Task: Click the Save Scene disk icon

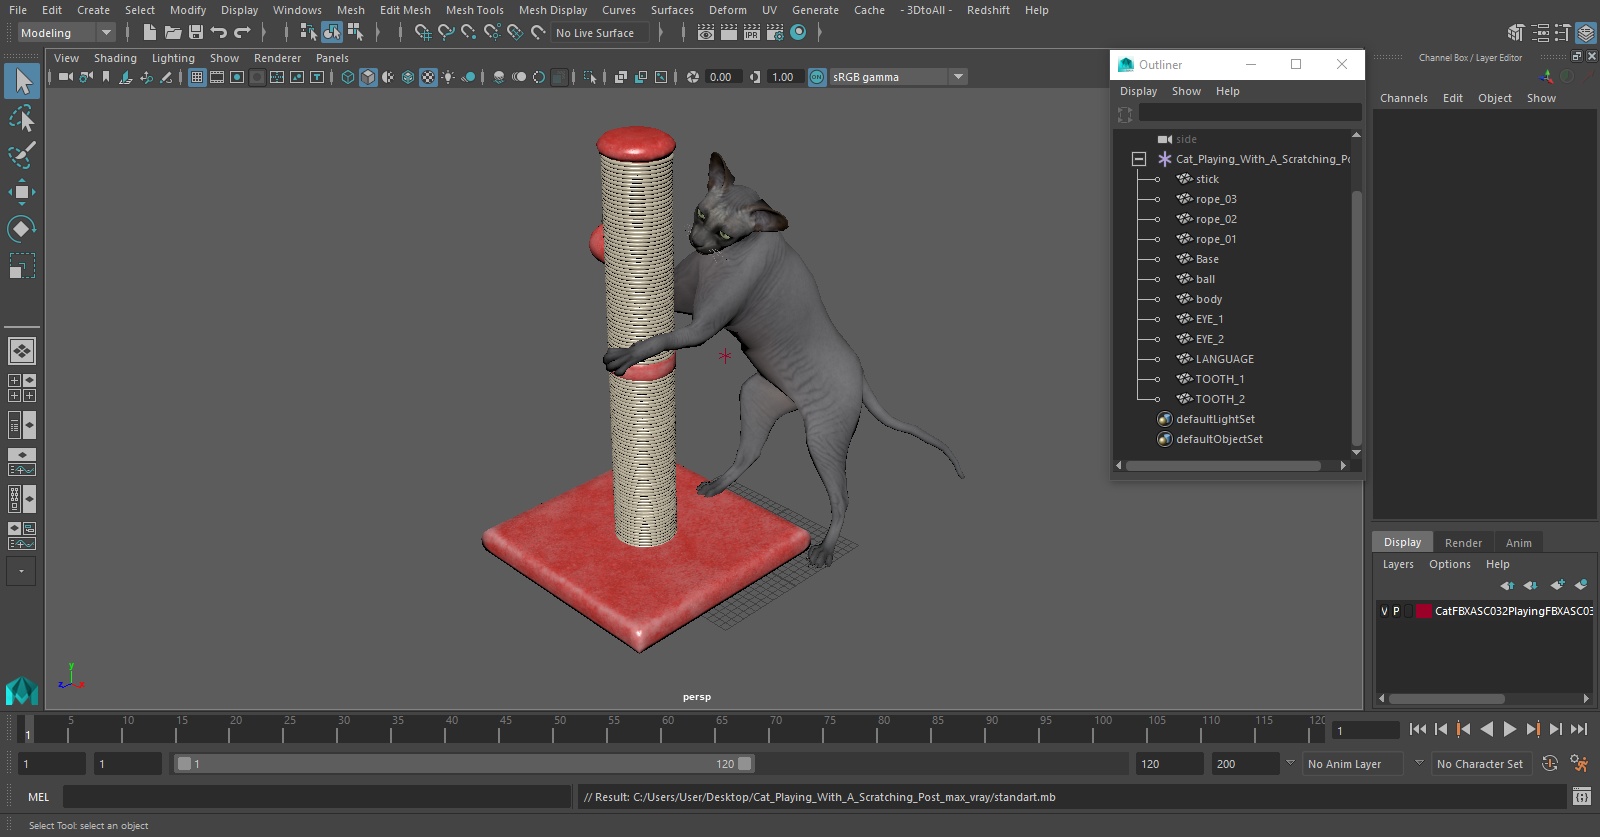Action: coord(195,33)
